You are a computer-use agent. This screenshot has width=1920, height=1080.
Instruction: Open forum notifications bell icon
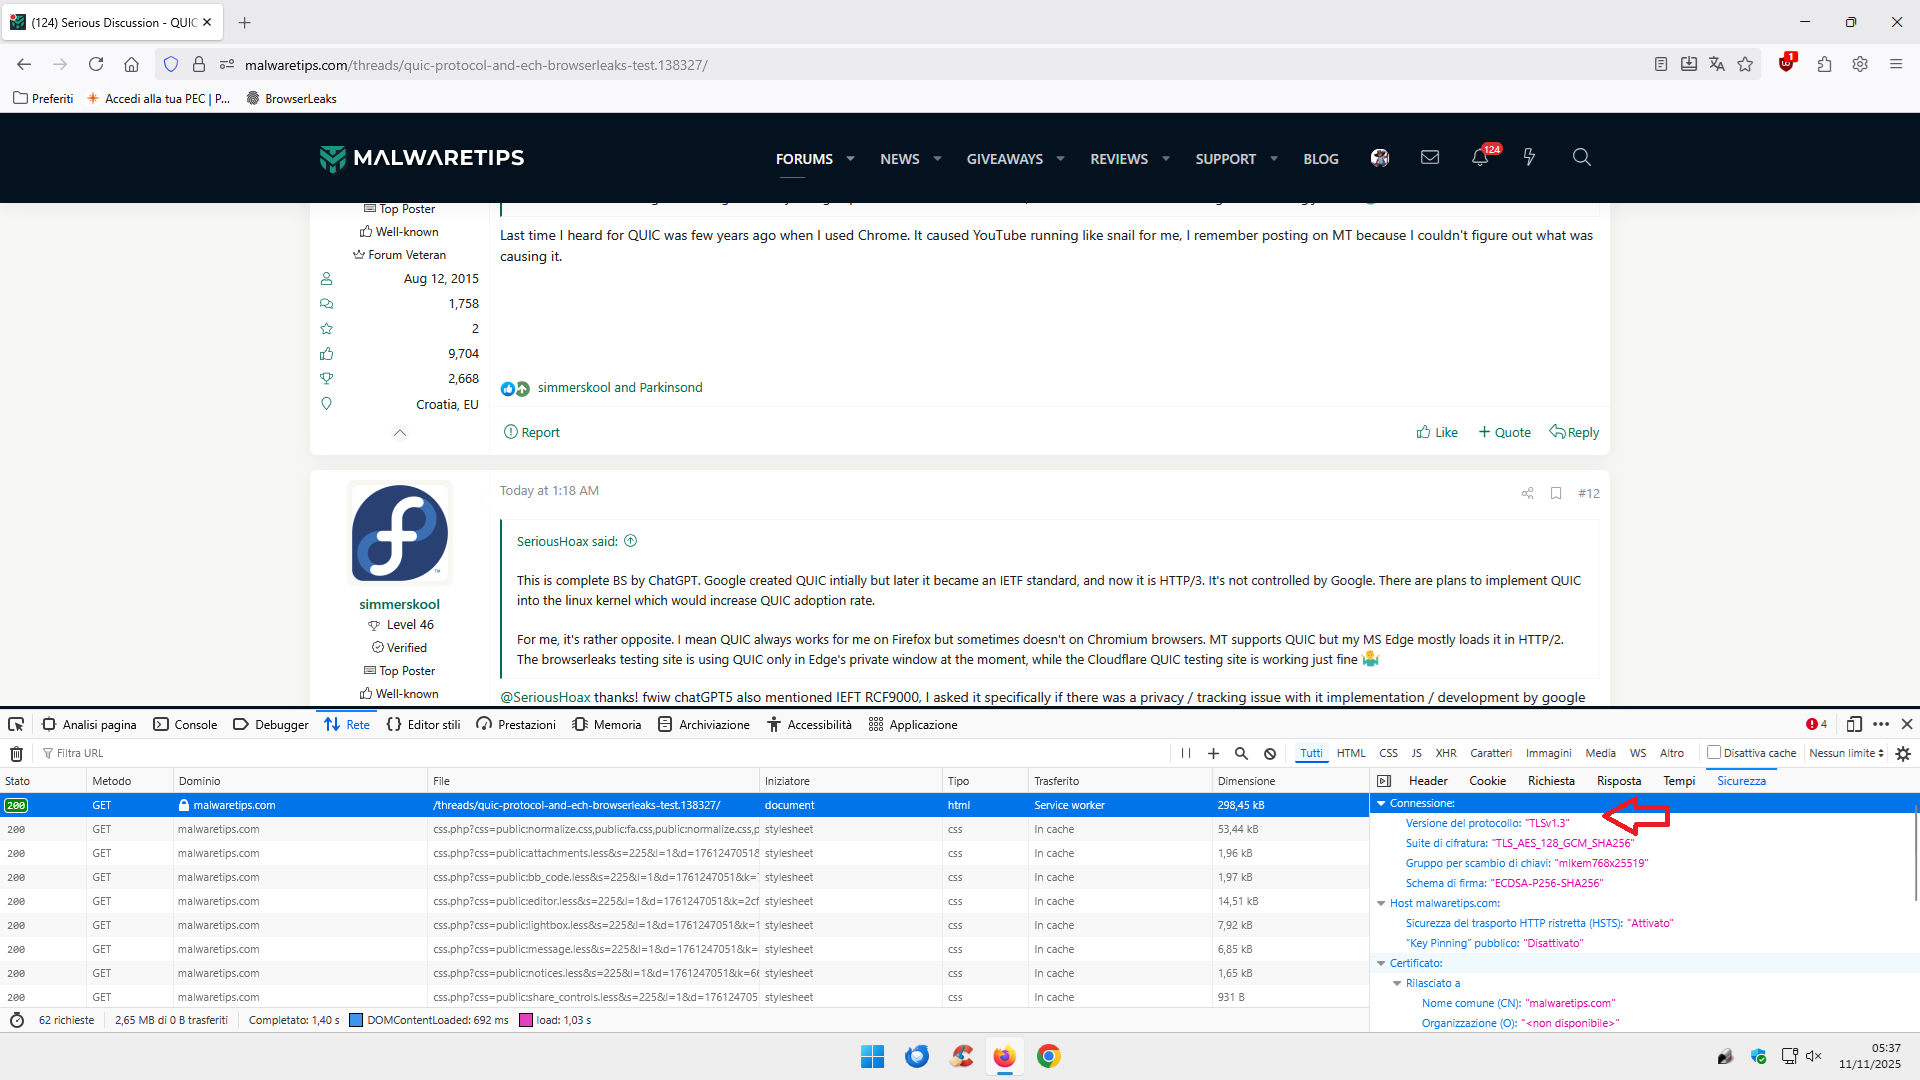click(1480, 158)
